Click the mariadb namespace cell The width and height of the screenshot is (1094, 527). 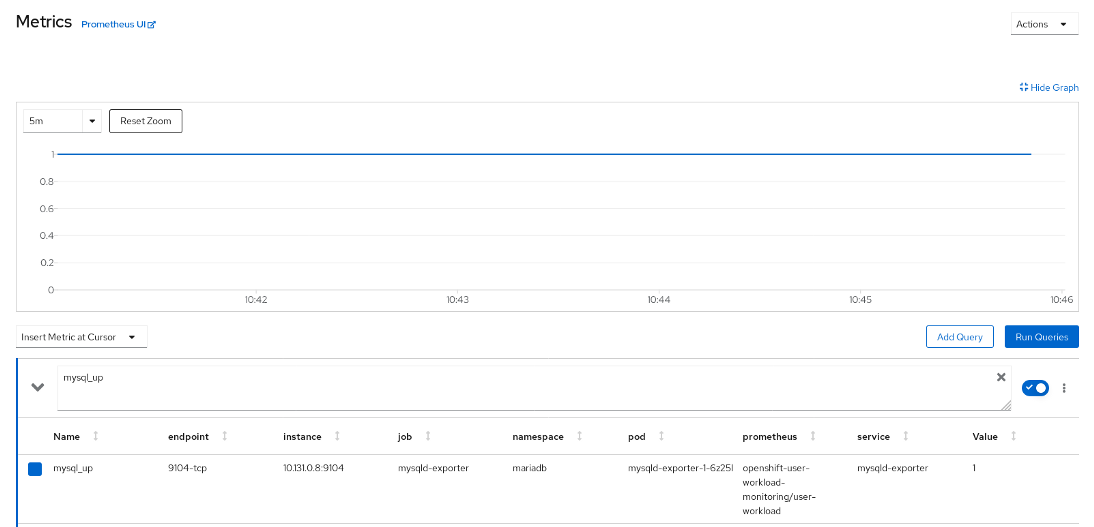529,468
